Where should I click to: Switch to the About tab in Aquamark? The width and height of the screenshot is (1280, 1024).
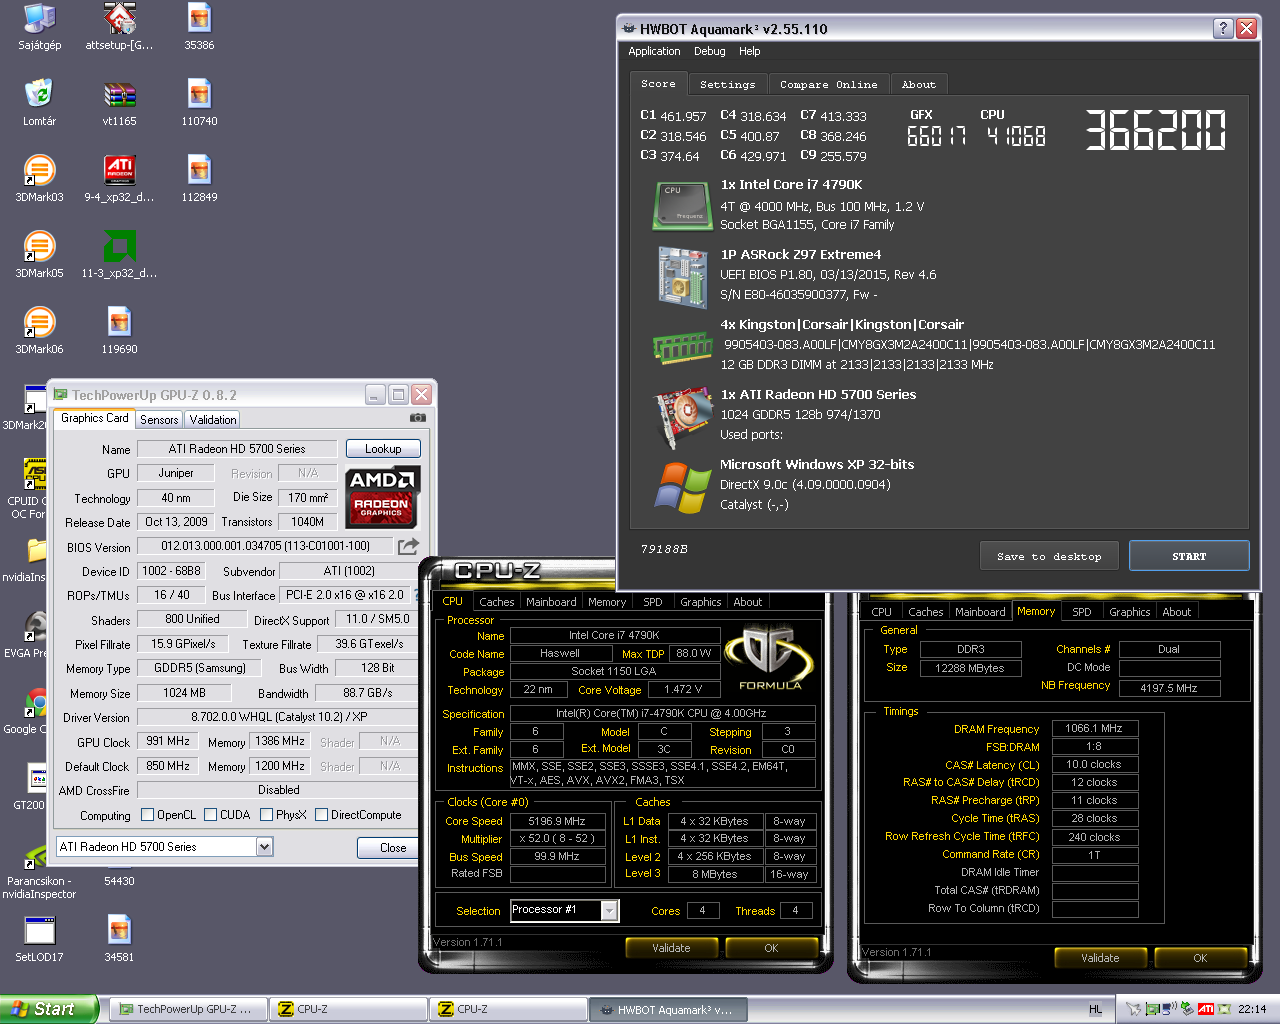(919, 85)
